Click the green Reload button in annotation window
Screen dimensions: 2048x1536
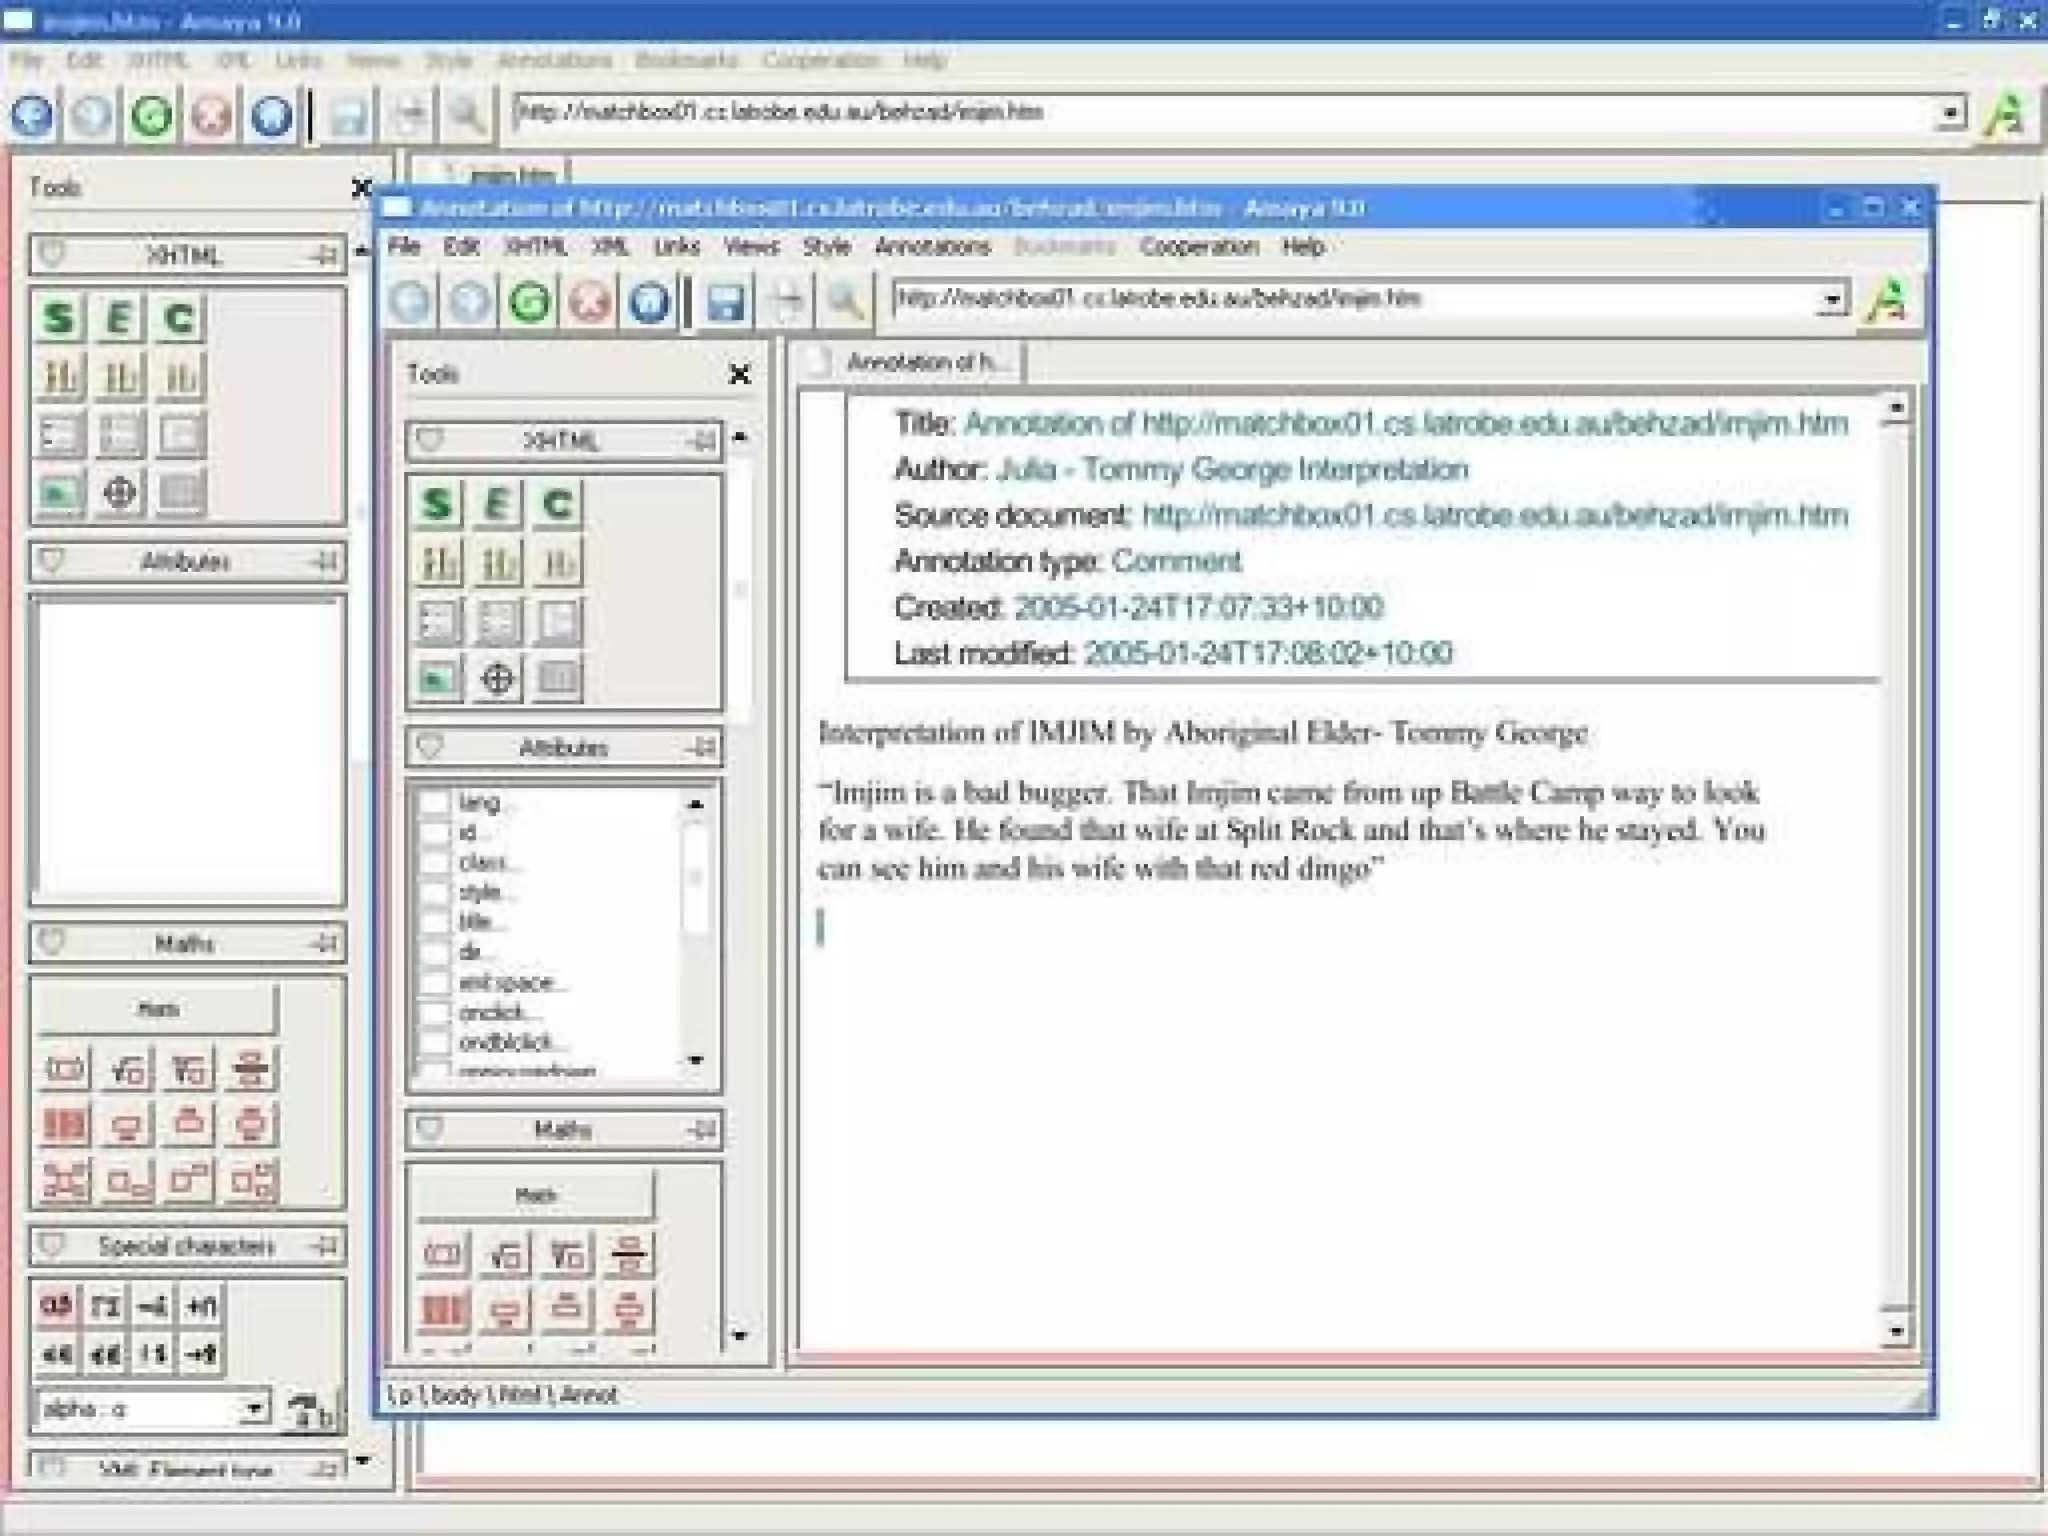pos(530,301)
